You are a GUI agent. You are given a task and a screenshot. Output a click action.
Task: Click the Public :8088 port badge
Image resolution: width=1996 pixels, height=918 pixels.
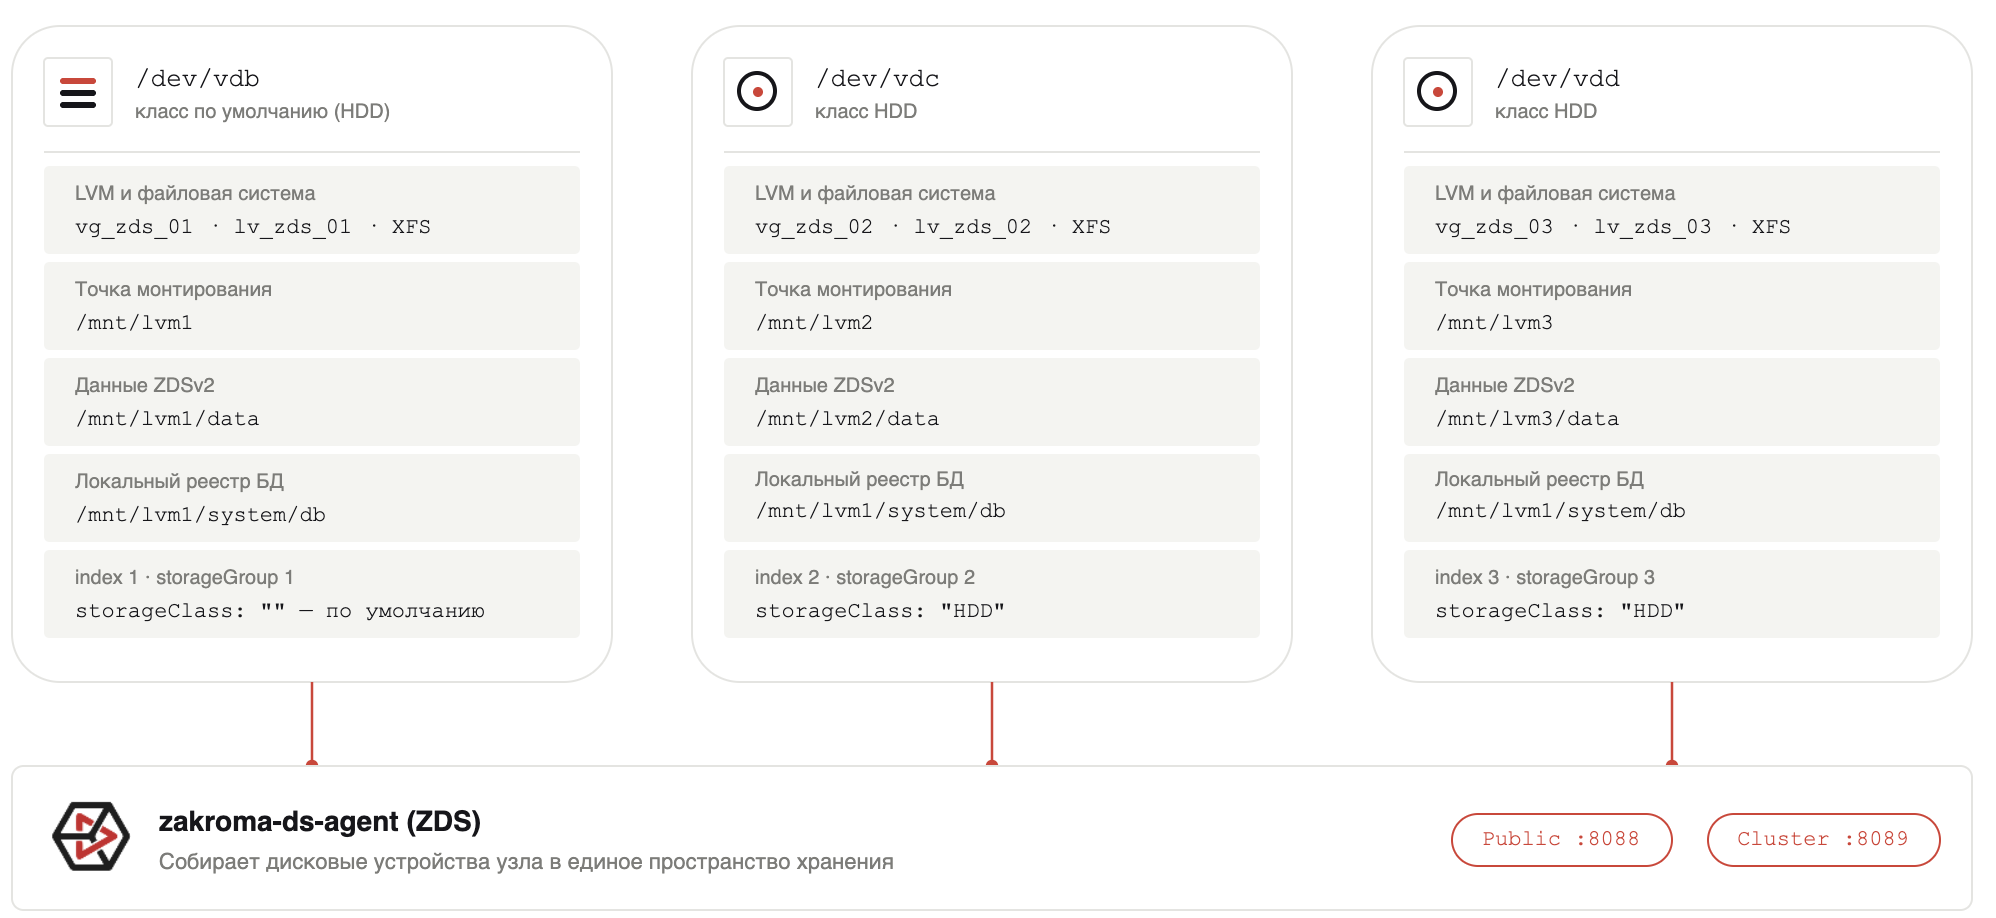pyautogui.click(x=1561, y=840)
